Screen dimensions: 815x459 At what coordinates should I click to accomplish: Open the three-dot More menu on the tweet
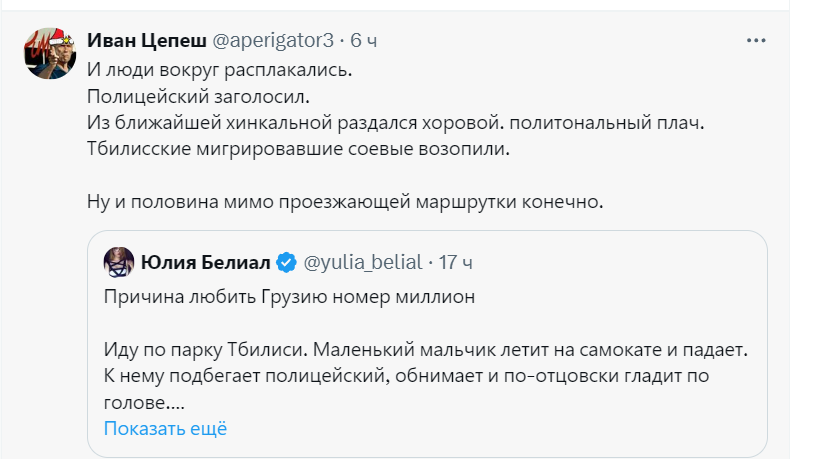(x=757, y=40)
